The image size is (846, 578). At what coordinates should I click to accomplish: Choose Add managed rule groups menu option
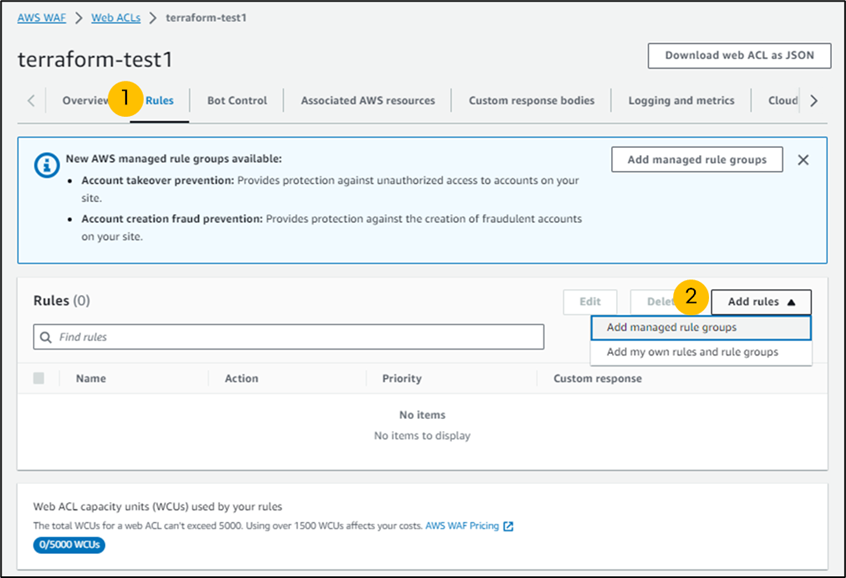tap(701, 328)
